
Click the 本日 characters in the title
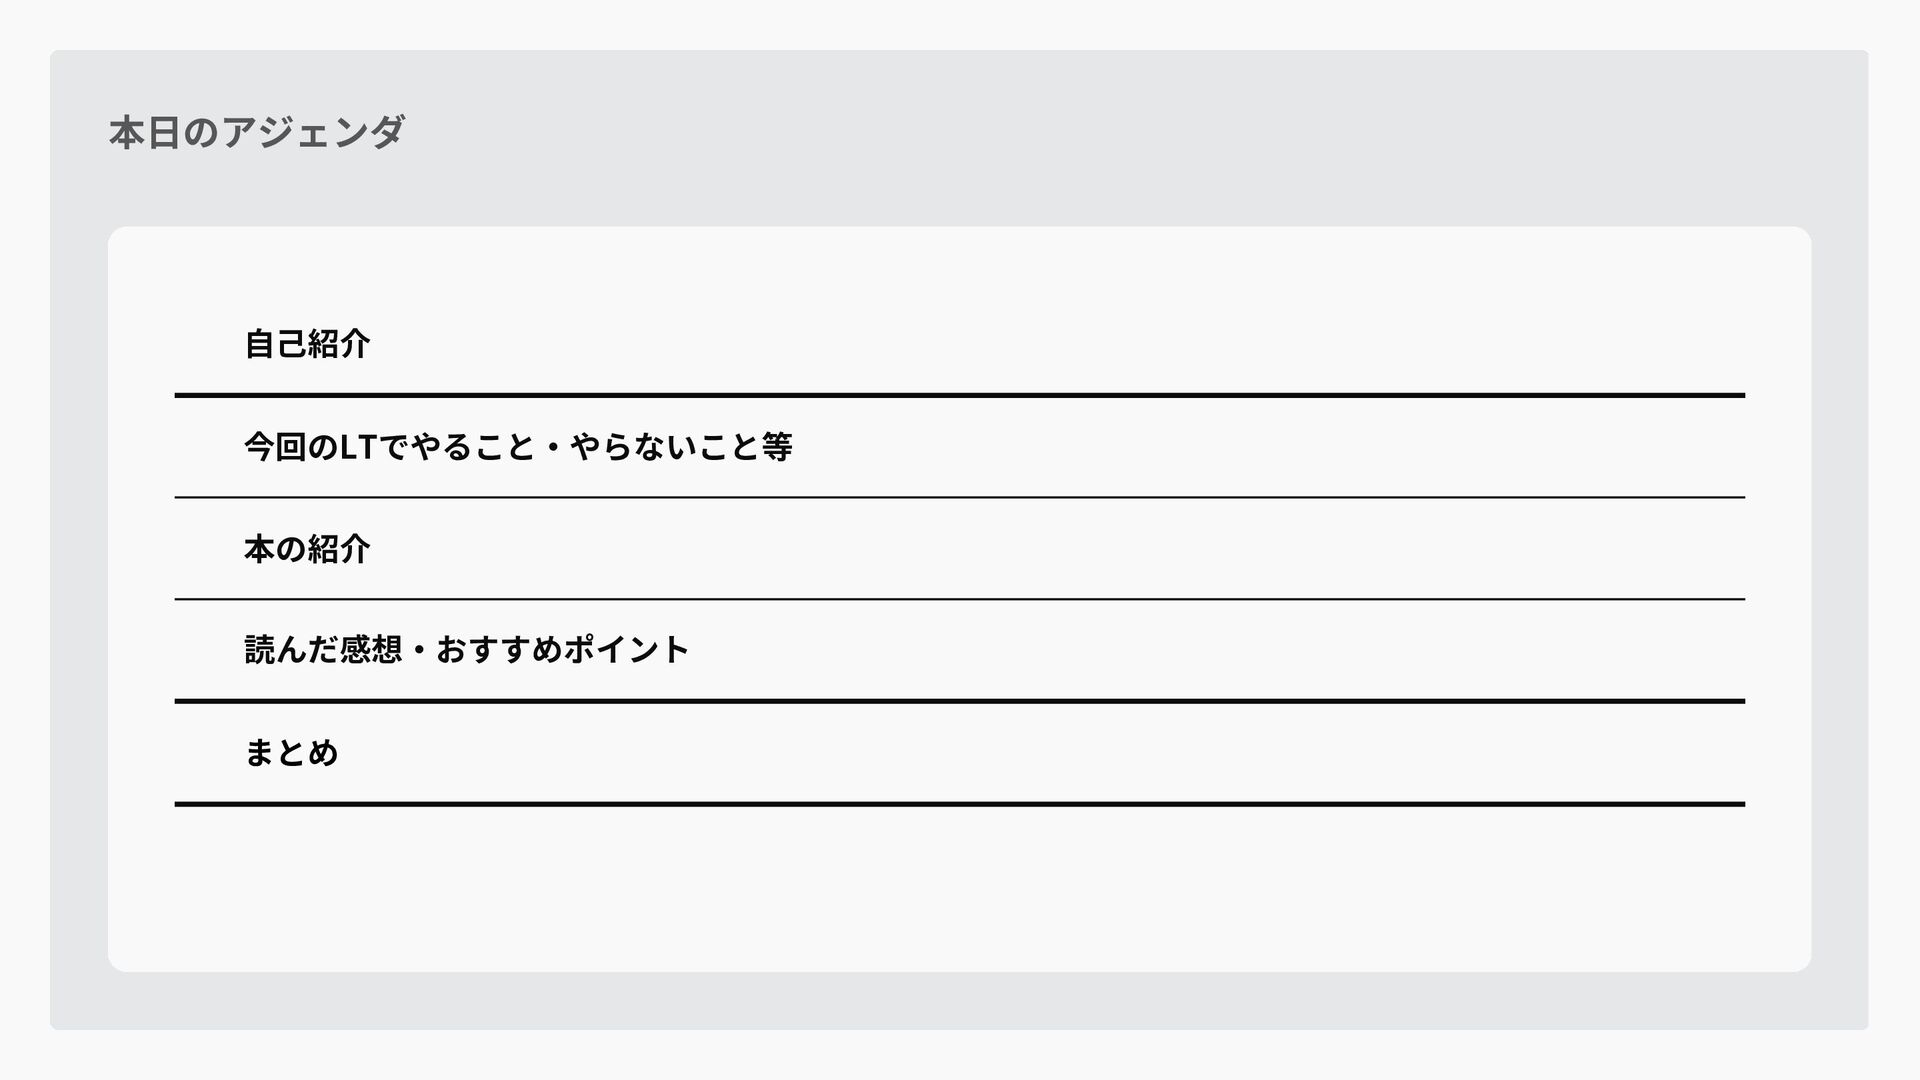tap(145, 132)
